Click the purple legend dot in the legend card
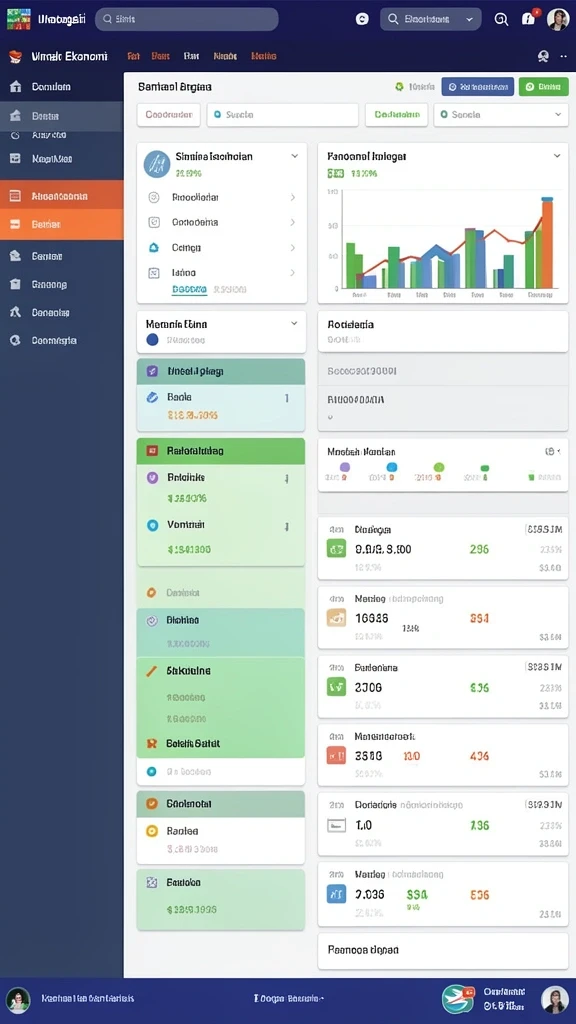This screenshot has width=576, height=1024. click(x=345, y=467)
